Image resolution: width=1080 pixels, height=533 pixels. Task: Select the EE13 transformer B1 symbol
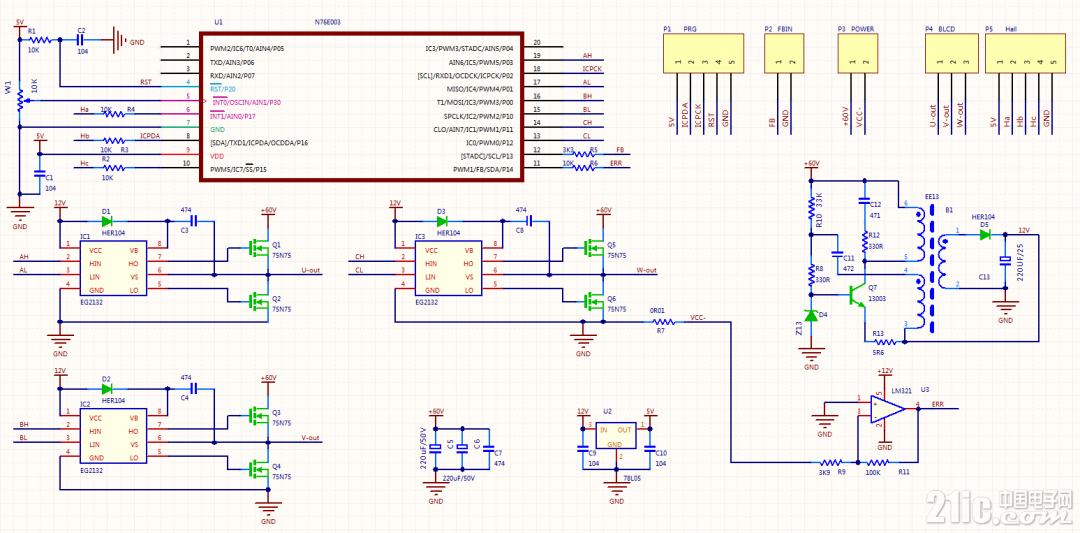pyautogui.click(x=930, y=271)
